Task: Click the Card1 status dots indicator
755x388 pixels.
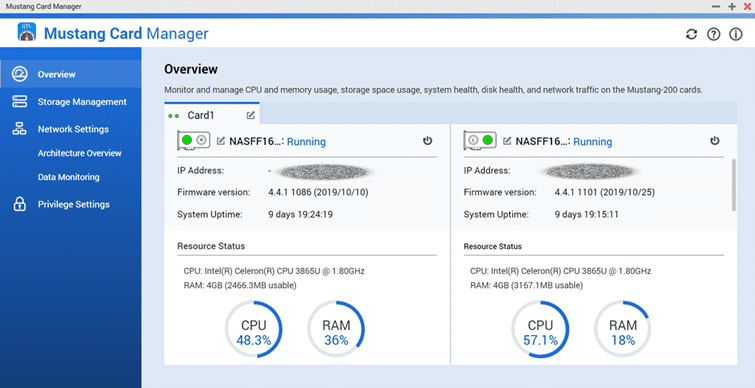Action: point(174,116)
